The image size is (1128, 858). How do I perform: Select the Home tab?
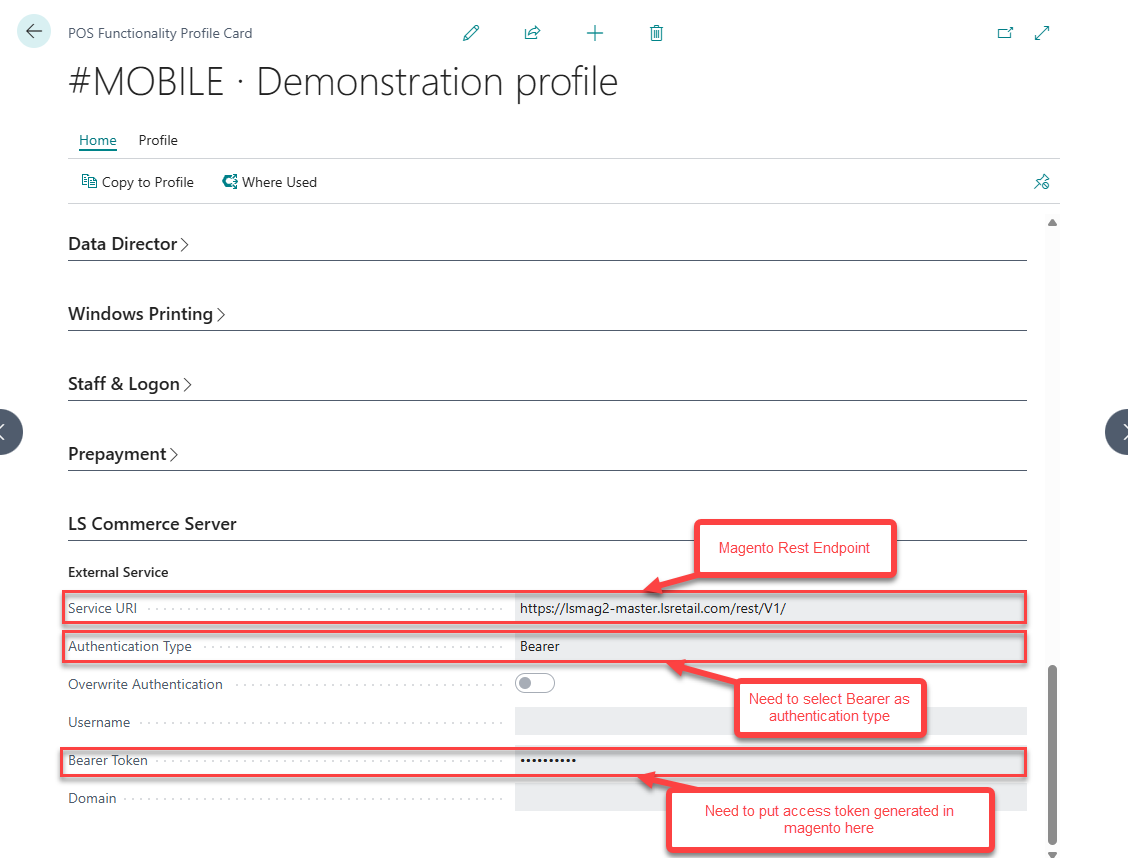coord(98,140)
